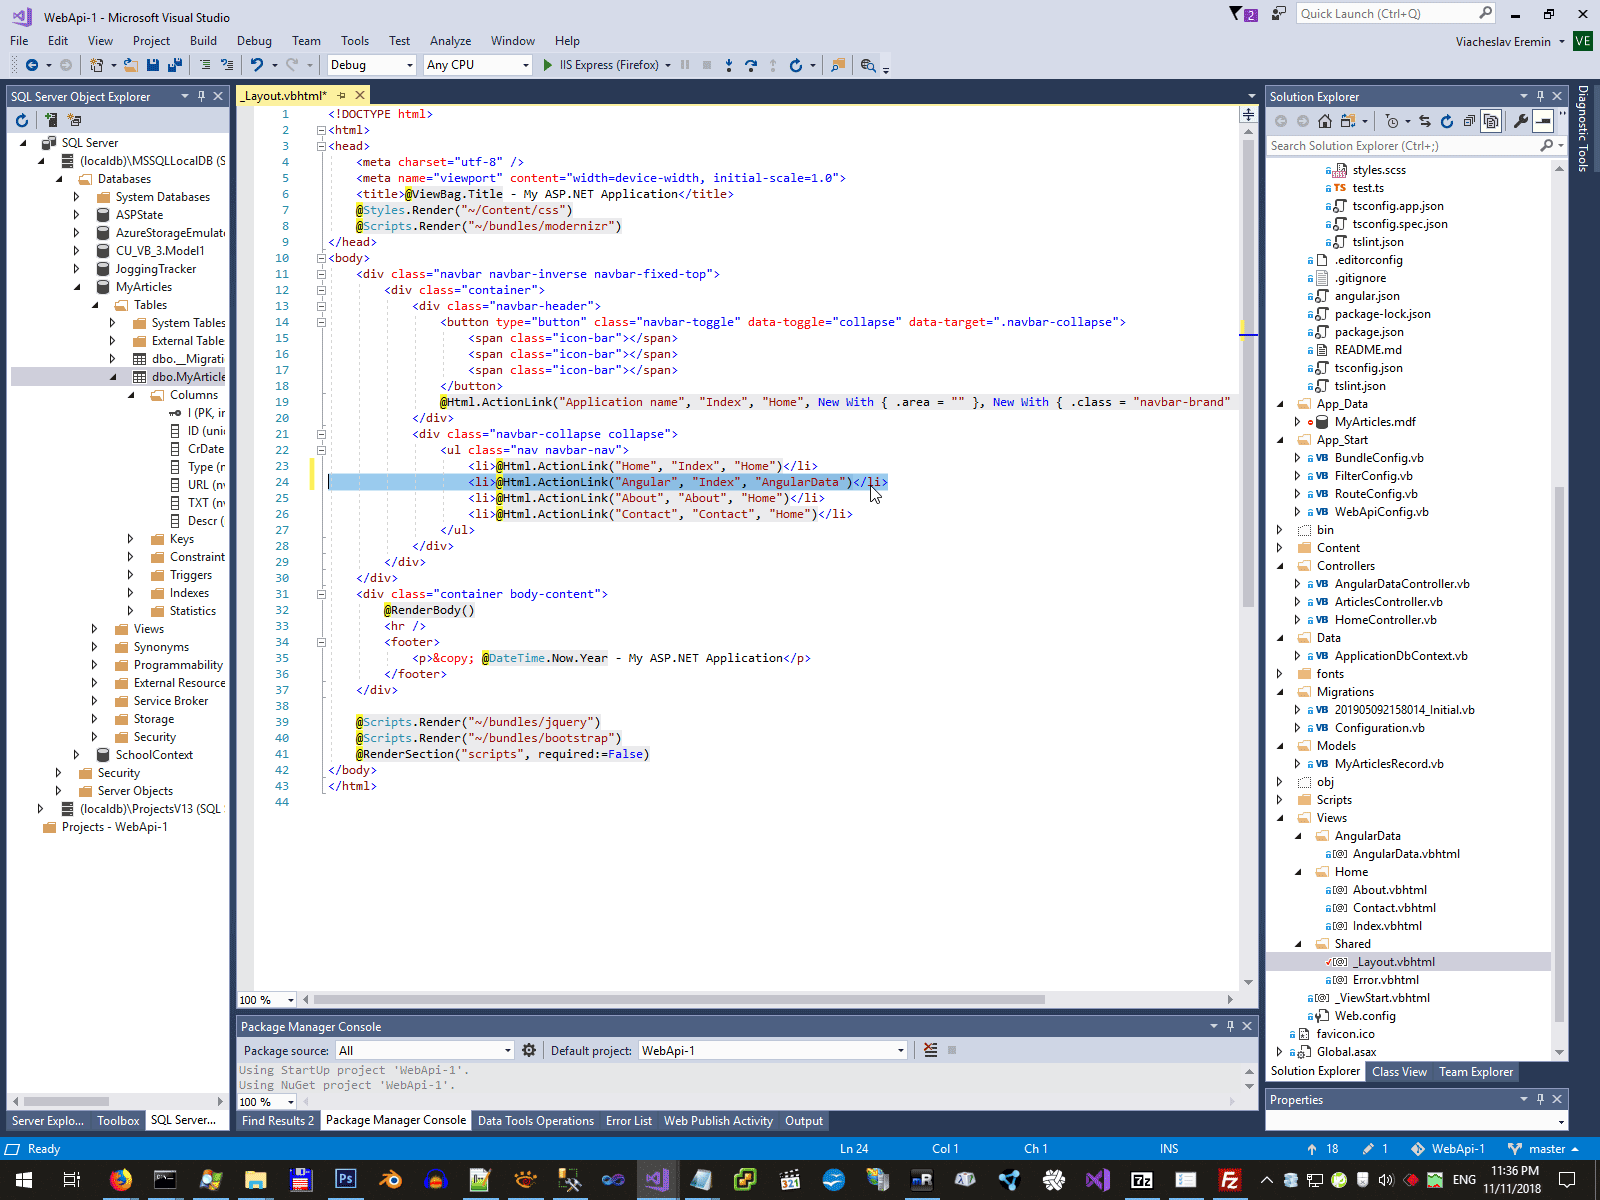Viewport: 1600px width, 1200px height.
Task: Open the Build menu
Action: pos(203,41)
